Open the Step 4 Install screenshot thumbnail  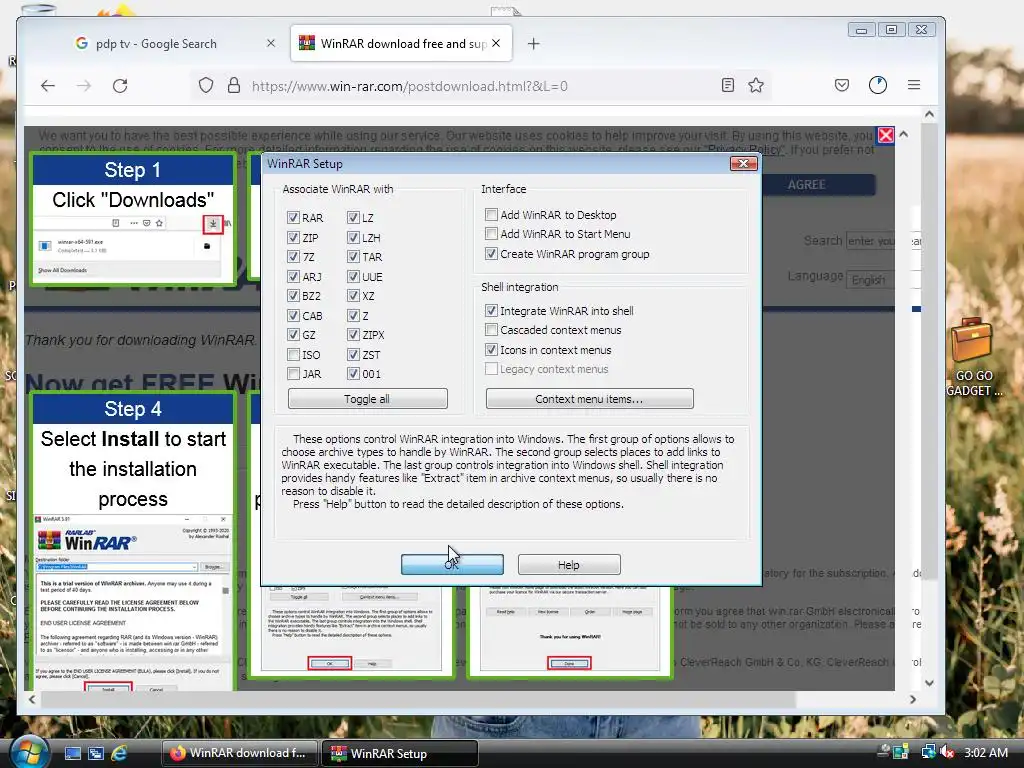coord(133,602)
